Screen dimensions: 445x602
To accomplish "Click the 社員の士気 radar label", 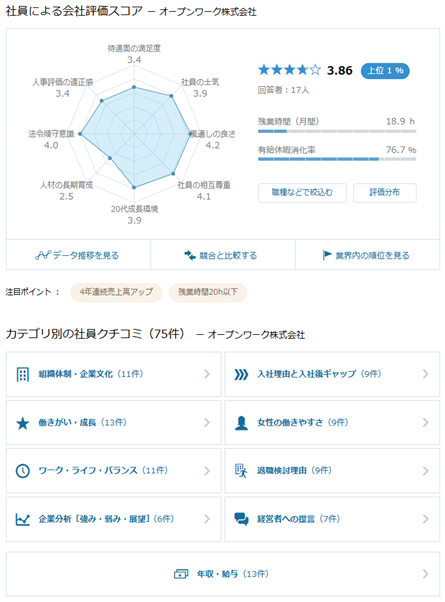I will click(200, 82).
